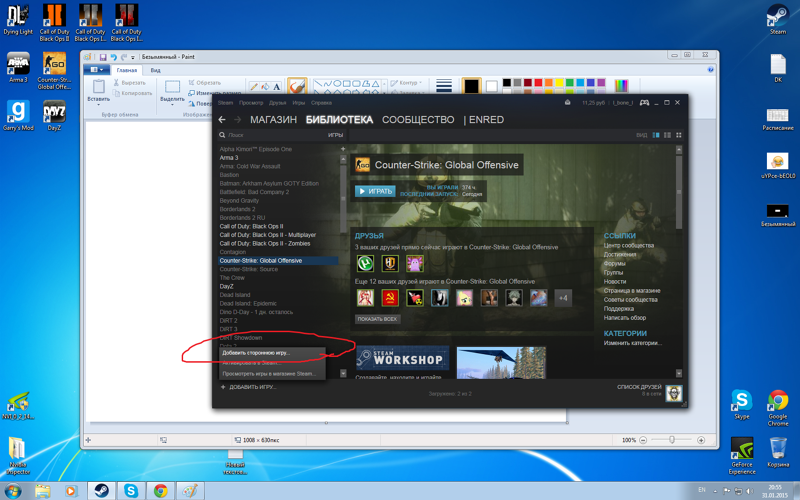Viewport: 800px width, 500px height.
Task: Choose 'Просмотреть игры в магазине Steam...' entry
Action: pos(272,373)
